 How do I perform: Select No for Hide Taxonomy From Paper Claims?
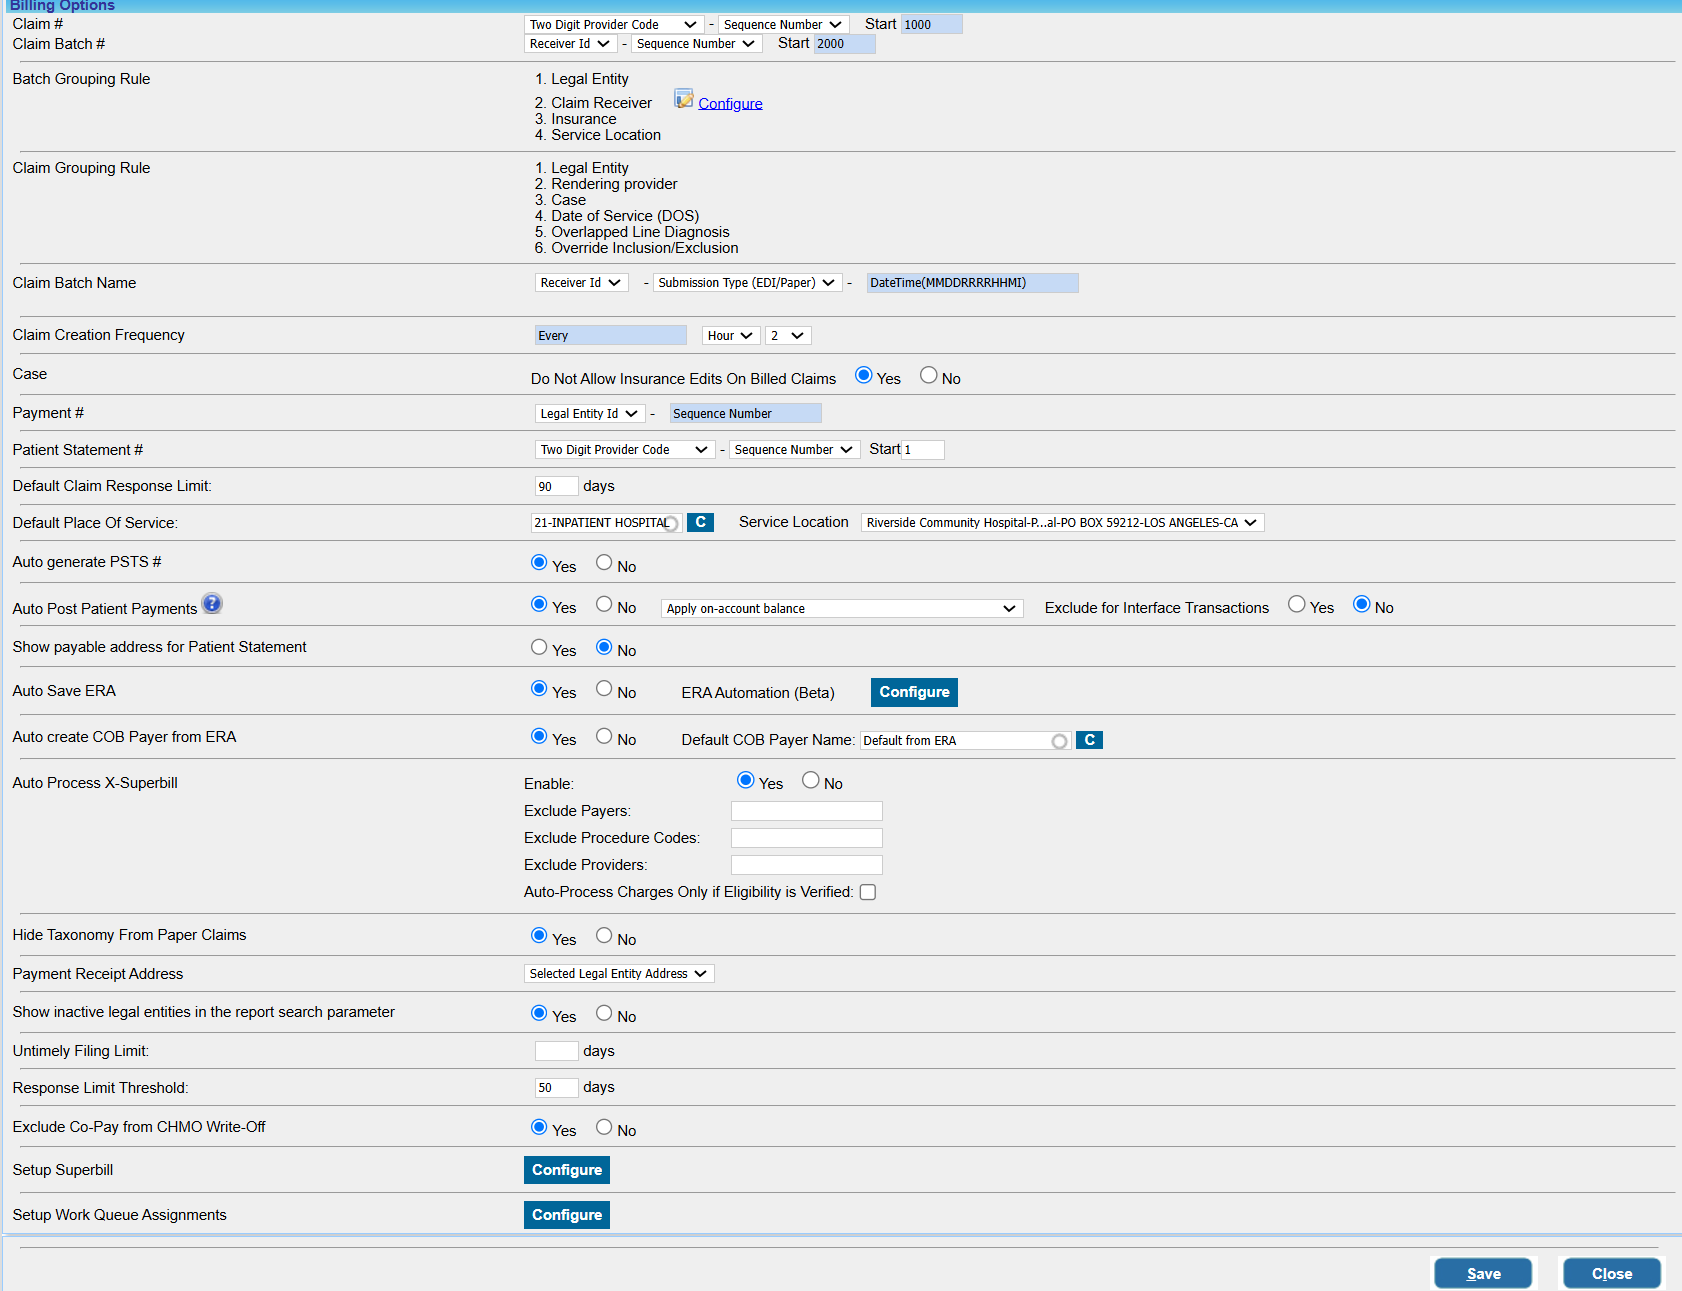[604, 936]
